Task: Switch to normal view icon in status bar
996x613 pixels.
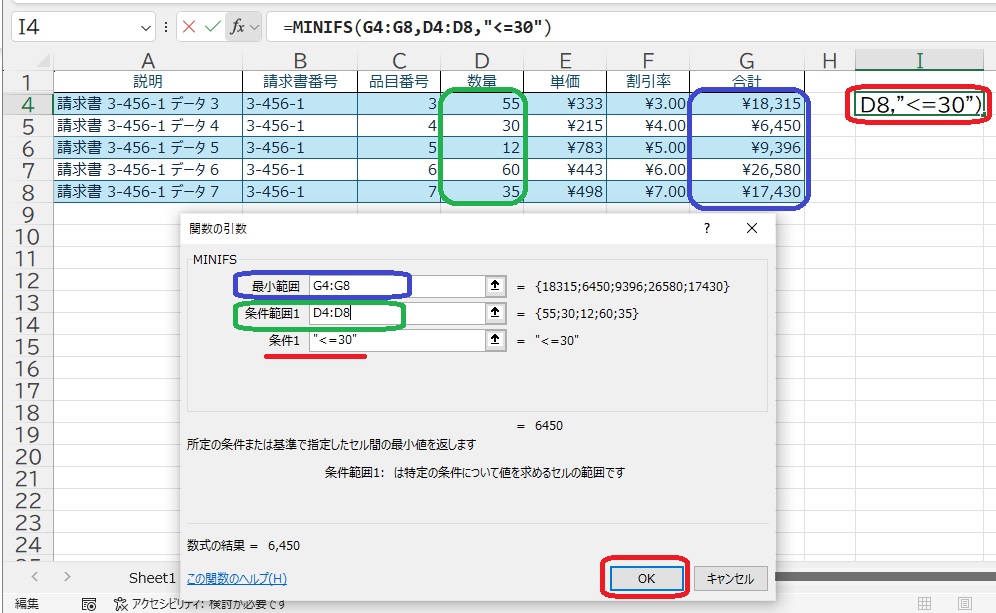Action: coord(925,603)
